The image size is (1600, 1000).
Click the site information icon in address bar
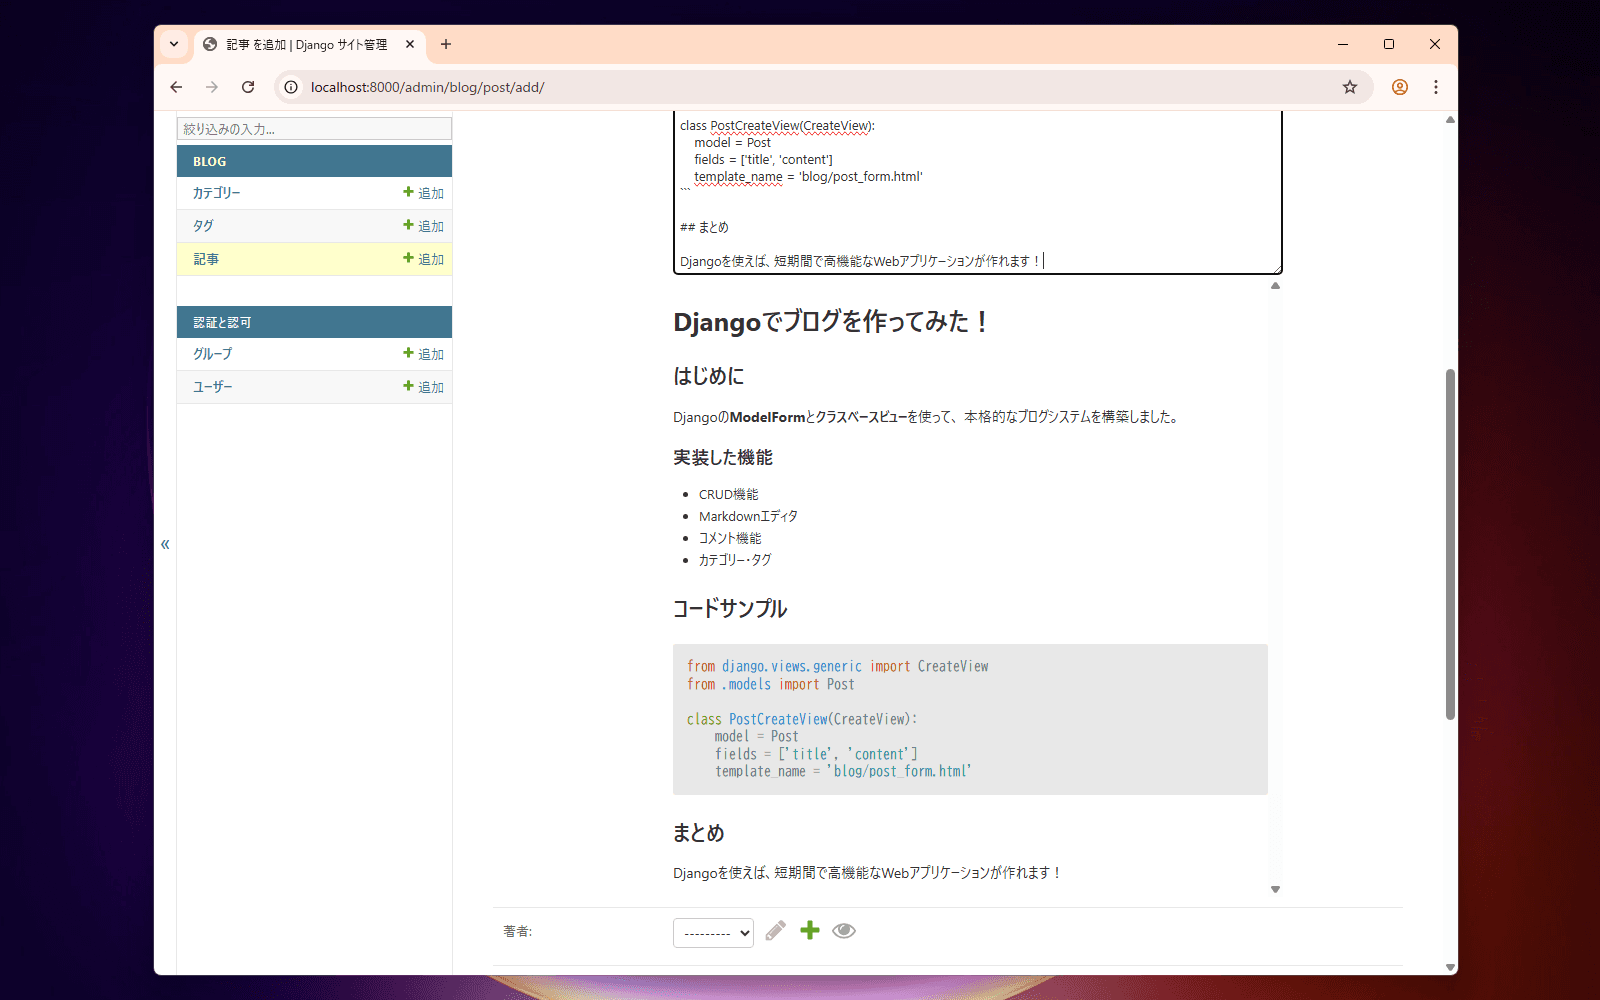pos(291,87)
